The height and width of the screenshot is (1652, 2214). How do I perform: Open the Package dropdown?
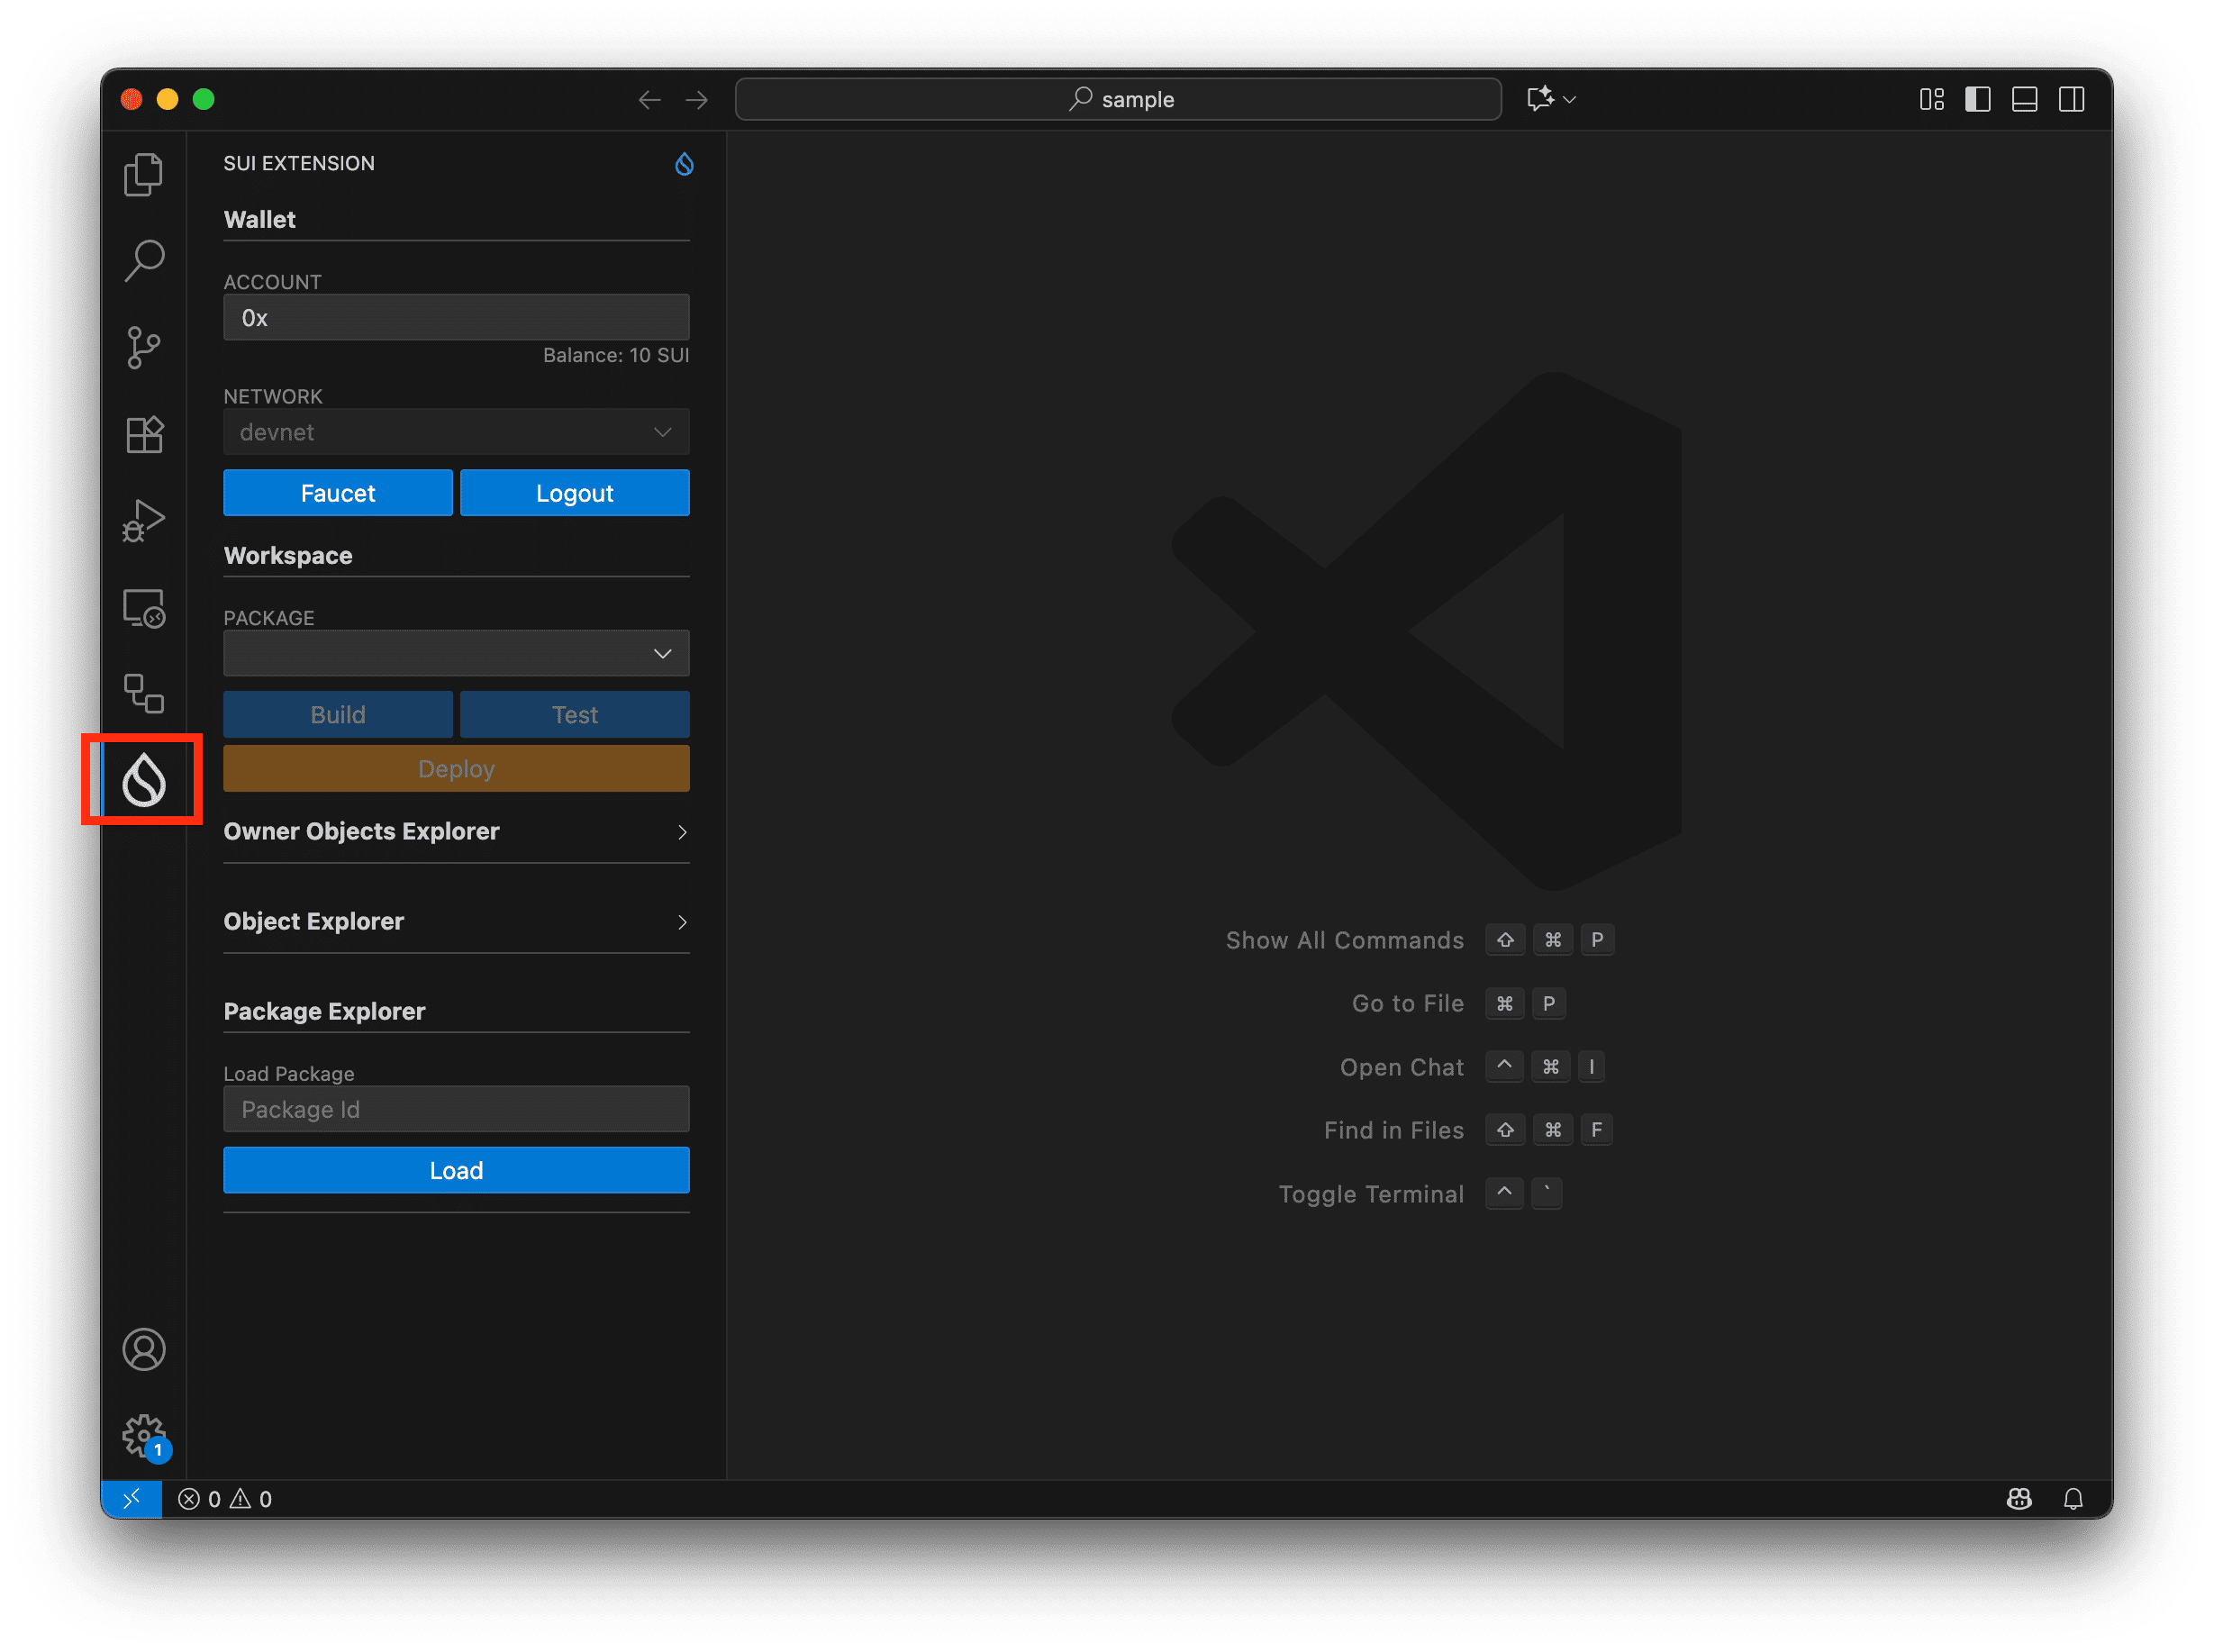coord(456,653)
